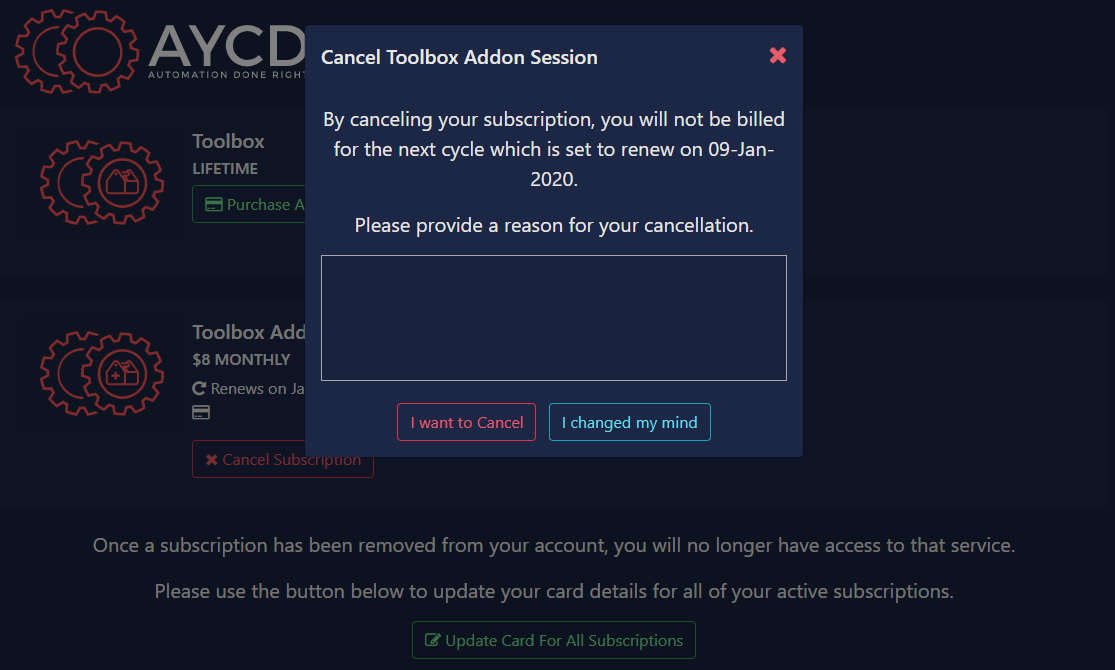This screenshot has height=670, width=1115.
Task: Click the green Purchase button under Toolbox
Action: (249, 204)
